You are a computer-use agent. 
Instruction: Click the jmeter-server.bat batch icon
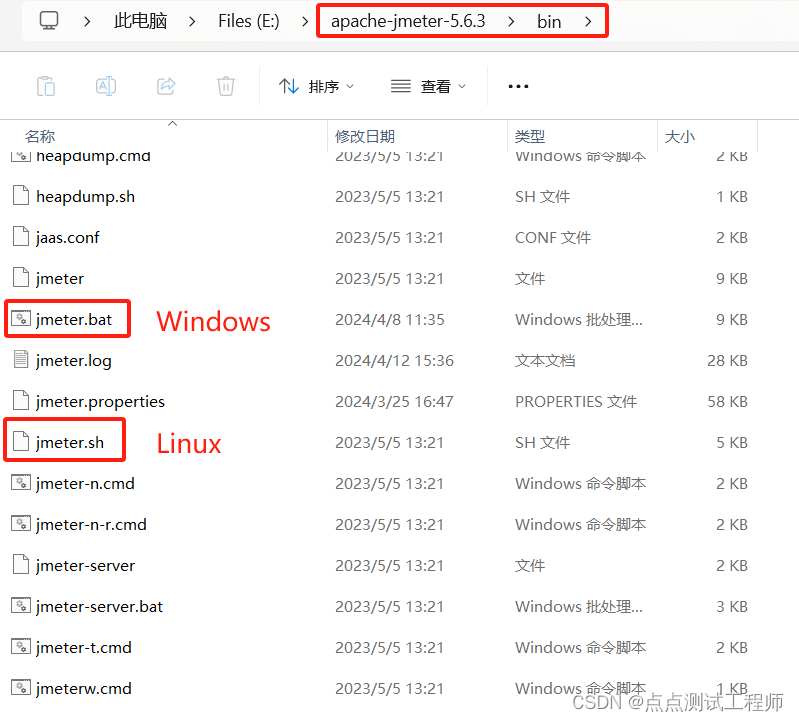21,606
